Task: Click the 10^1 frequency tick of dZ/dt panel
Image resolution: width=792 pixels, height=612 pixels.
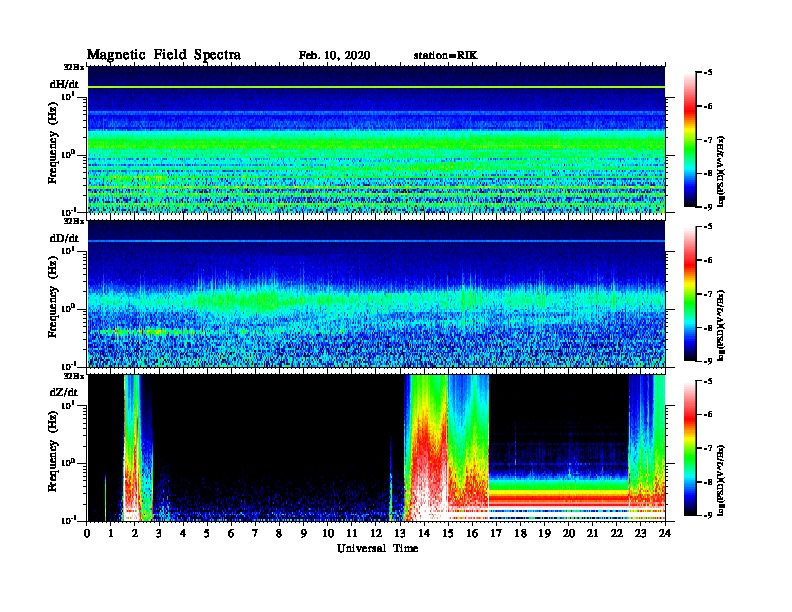Action: [x=68, y=404]
